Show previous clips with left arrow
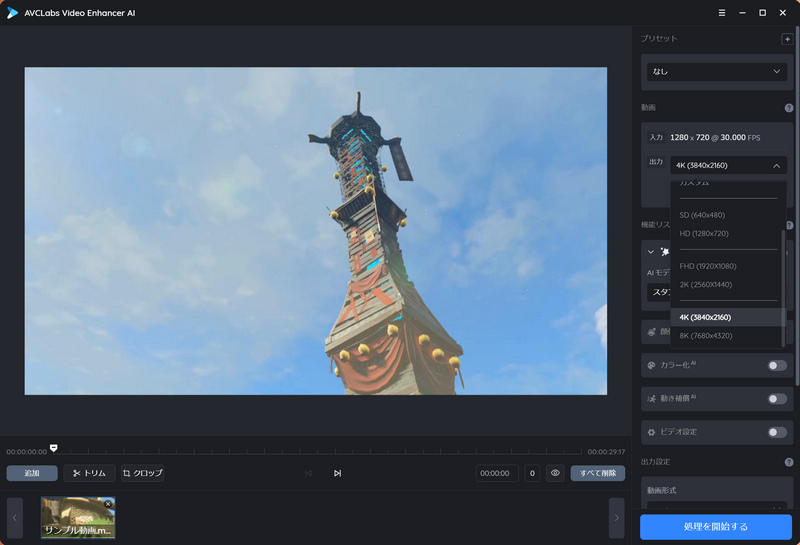 15,518
